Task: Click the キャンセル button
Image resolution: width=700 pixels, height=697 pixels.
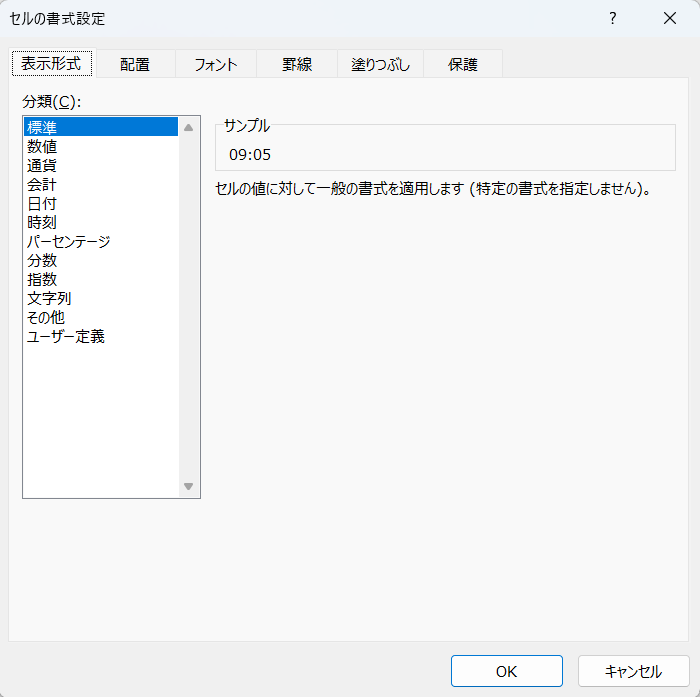Action: tap(633, 671)
